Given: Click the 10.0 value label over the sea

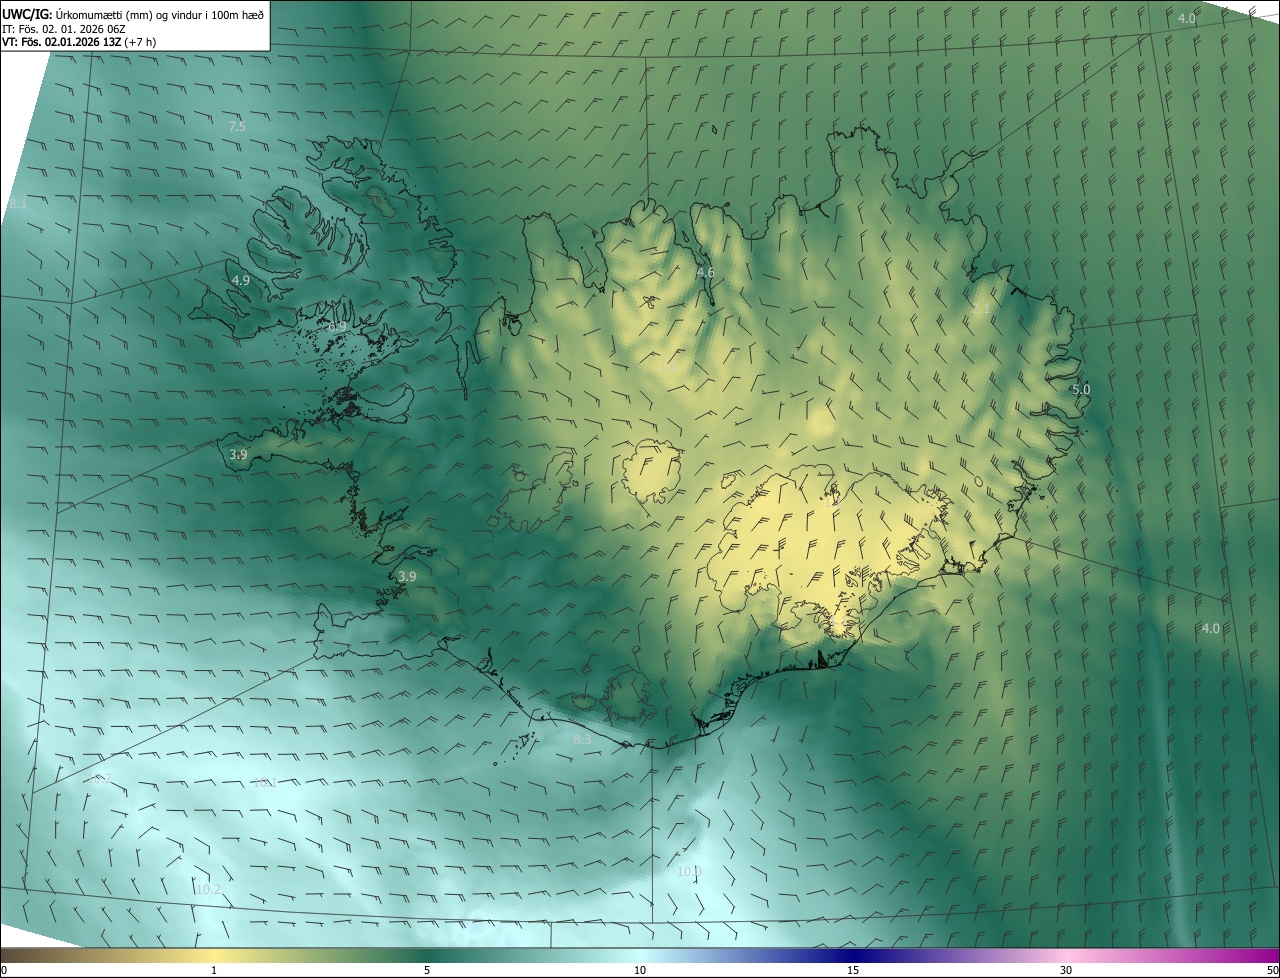Looking at the screenshot, I should pos(689,872).
